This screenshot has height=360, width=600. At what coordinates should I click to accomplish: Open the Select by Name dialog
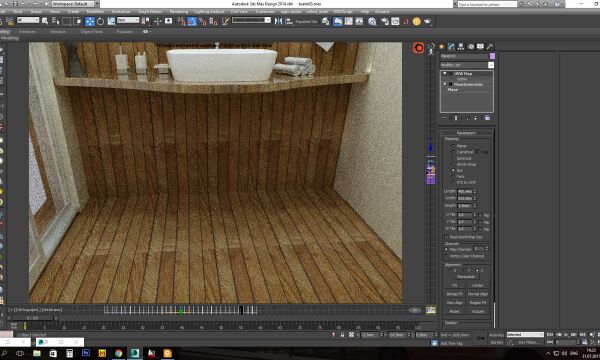pos(55,21)
